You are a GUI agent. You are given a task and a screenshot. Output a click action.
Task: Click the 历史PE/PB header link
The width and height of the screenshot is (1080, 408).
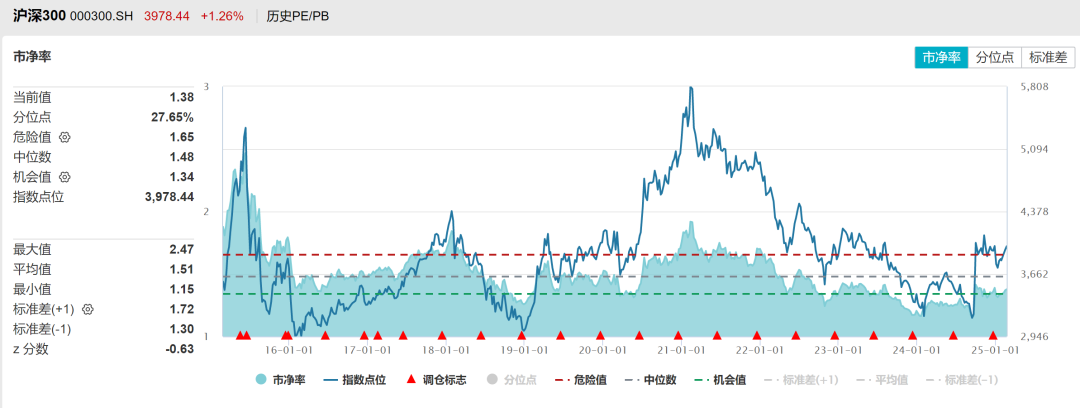click(298, 16)
